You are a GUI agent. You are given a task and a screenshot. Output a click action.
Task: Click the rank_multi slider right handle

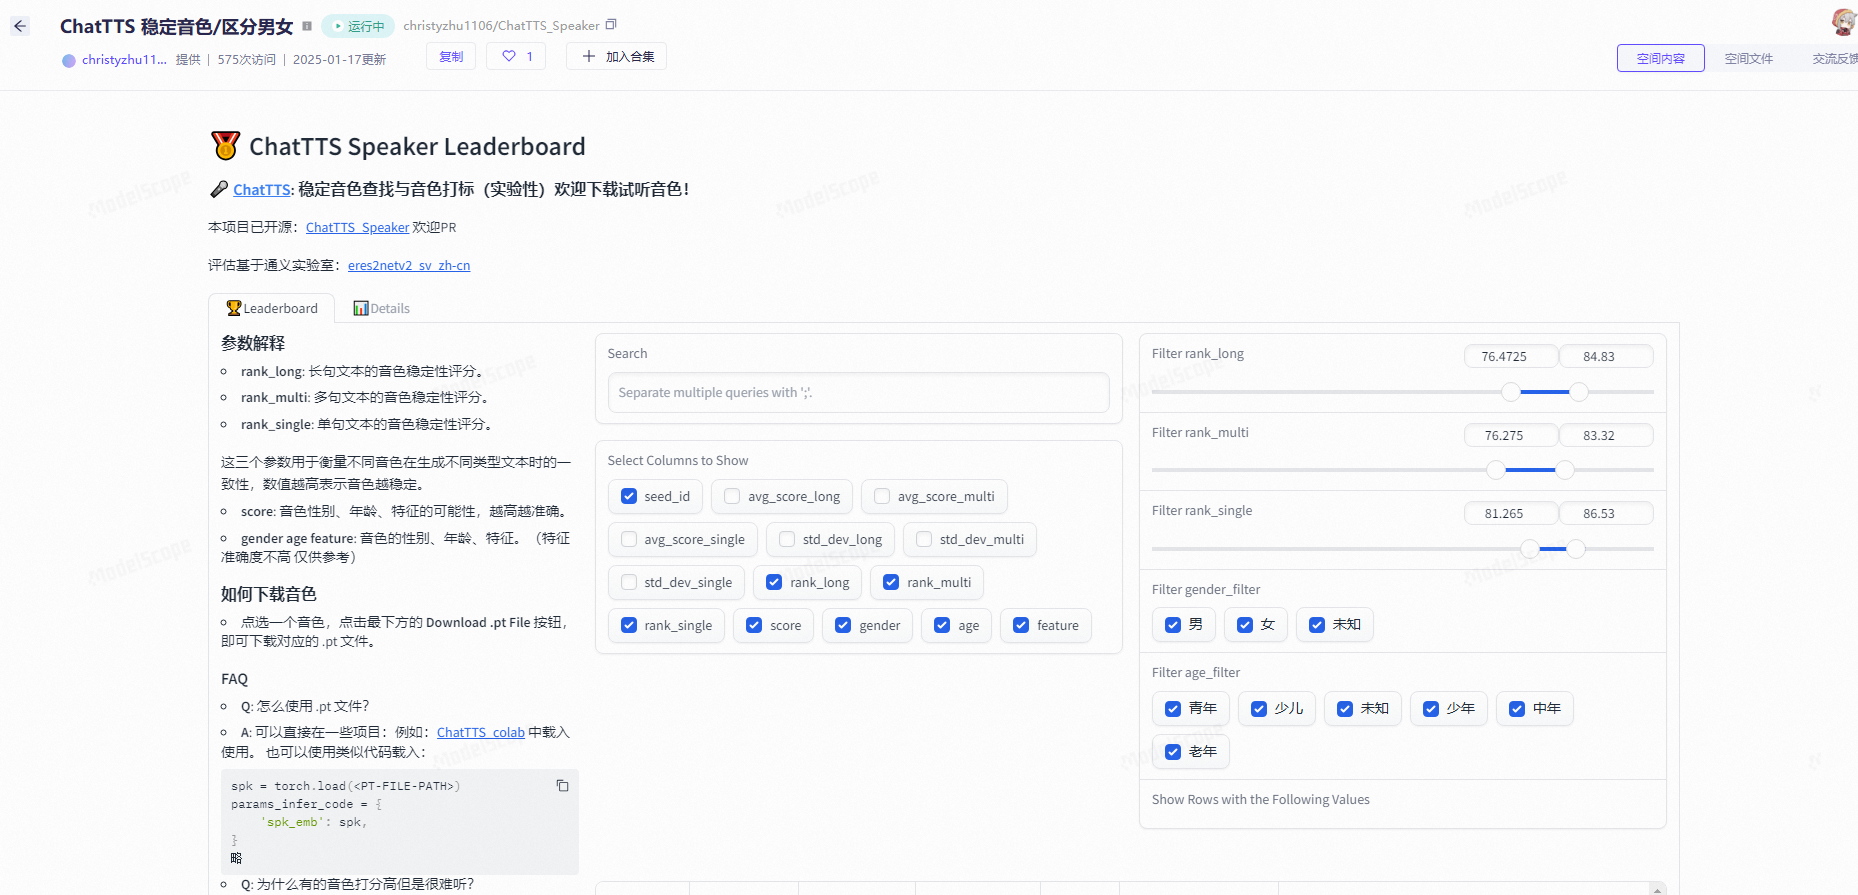click(1565, 470)
